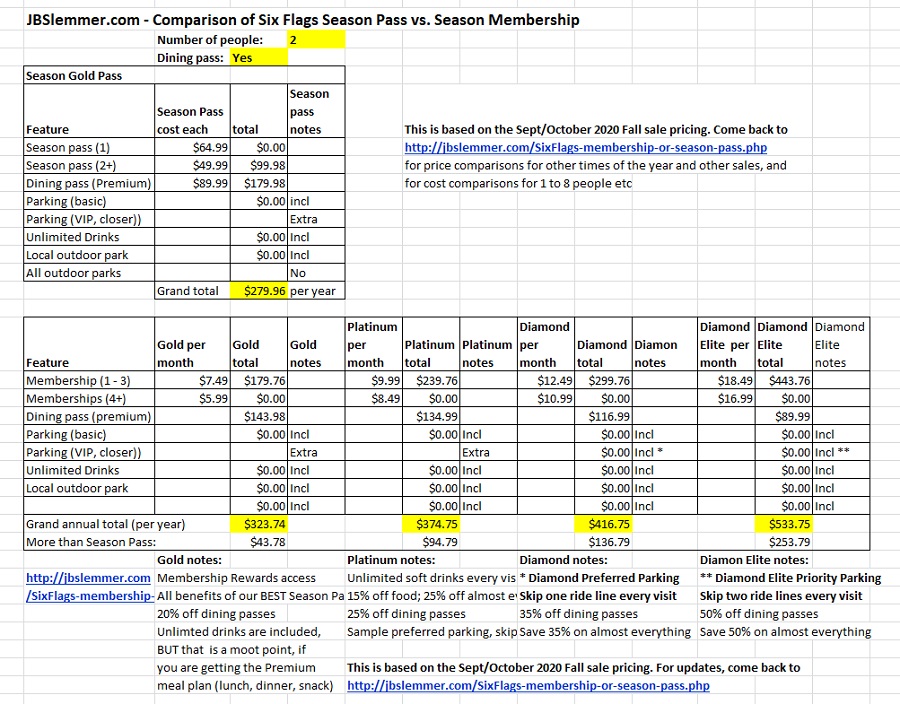Select the 35% off dining passes cell
The height and width of the screenshot is (704, 900).
pyautogui.click(x=579, y=614)
